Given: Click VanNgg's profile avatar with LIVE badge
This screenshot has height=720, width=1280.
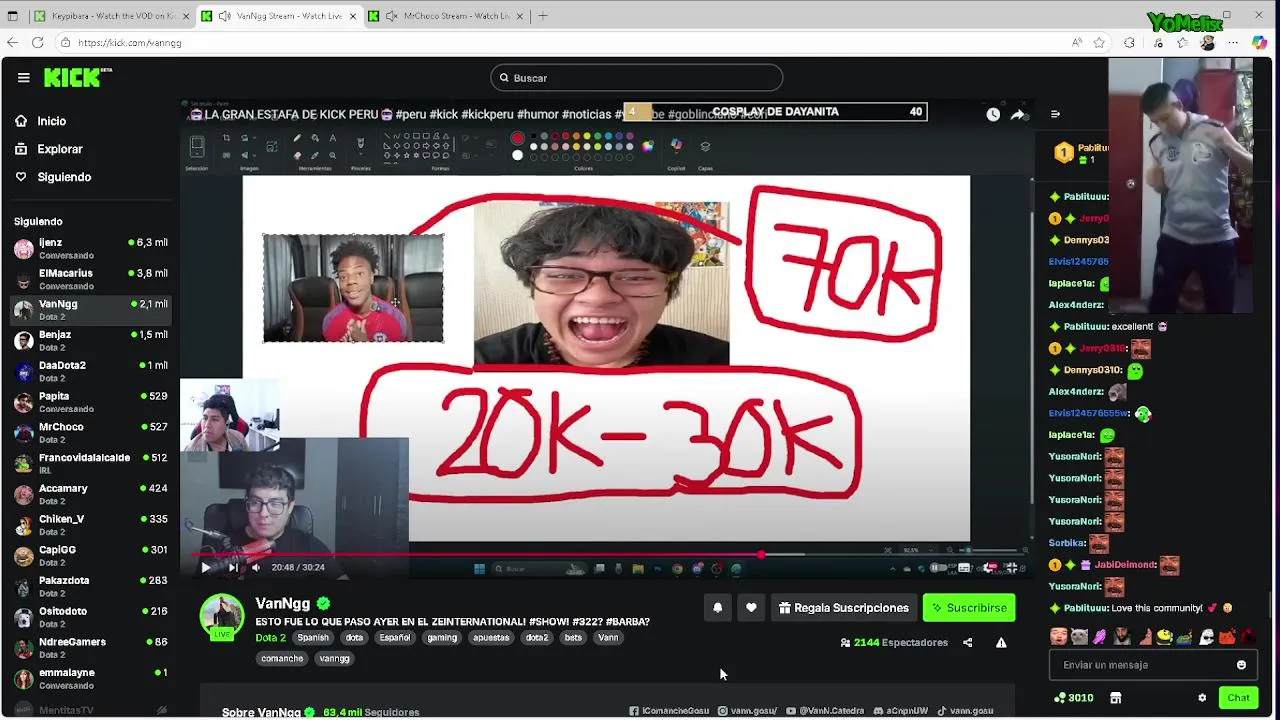Looking at the screenshot, I should [x=222, y=618].
